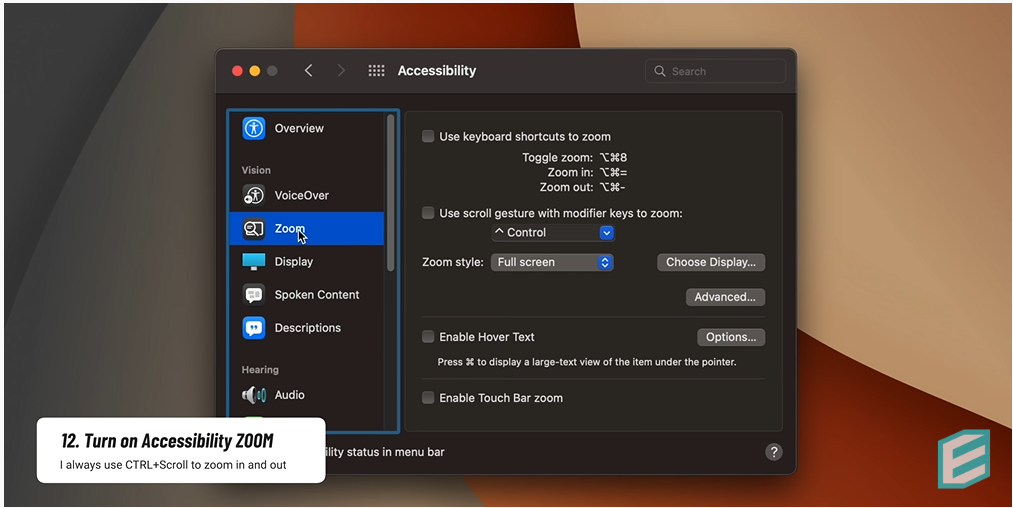Click the Descriptions quote bubble icon
The height and width of the screenshot is (508, 1013).
253,328
